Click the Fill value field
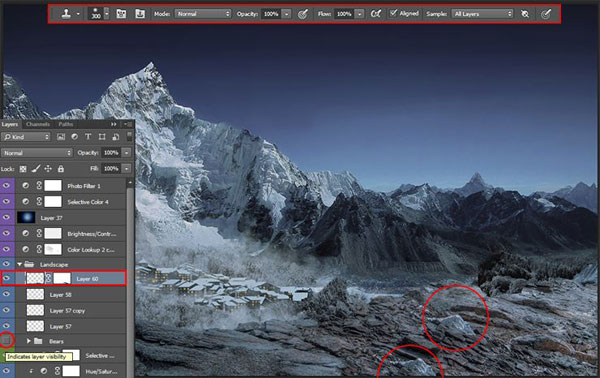This screenshot has height=378, width=600. 111,169
